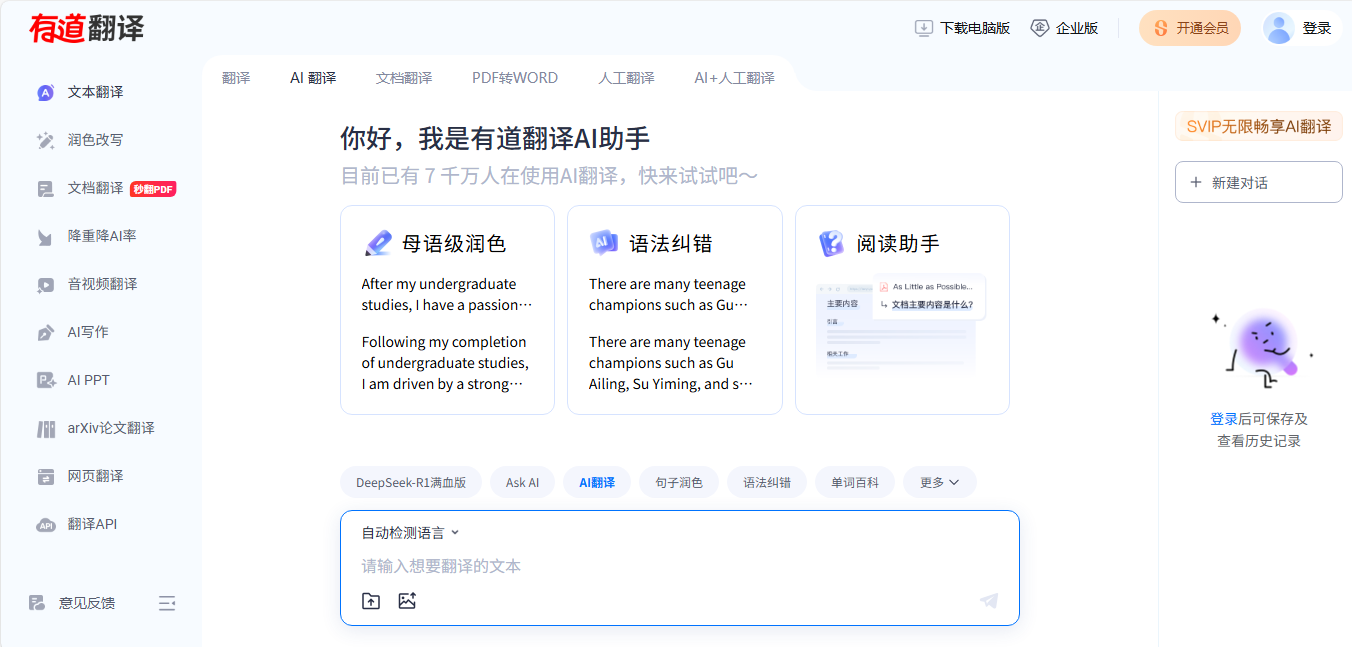Click the send arrow icon
Image resolution: width=1352 pixels, height=647 pixels.
(989, 601)
